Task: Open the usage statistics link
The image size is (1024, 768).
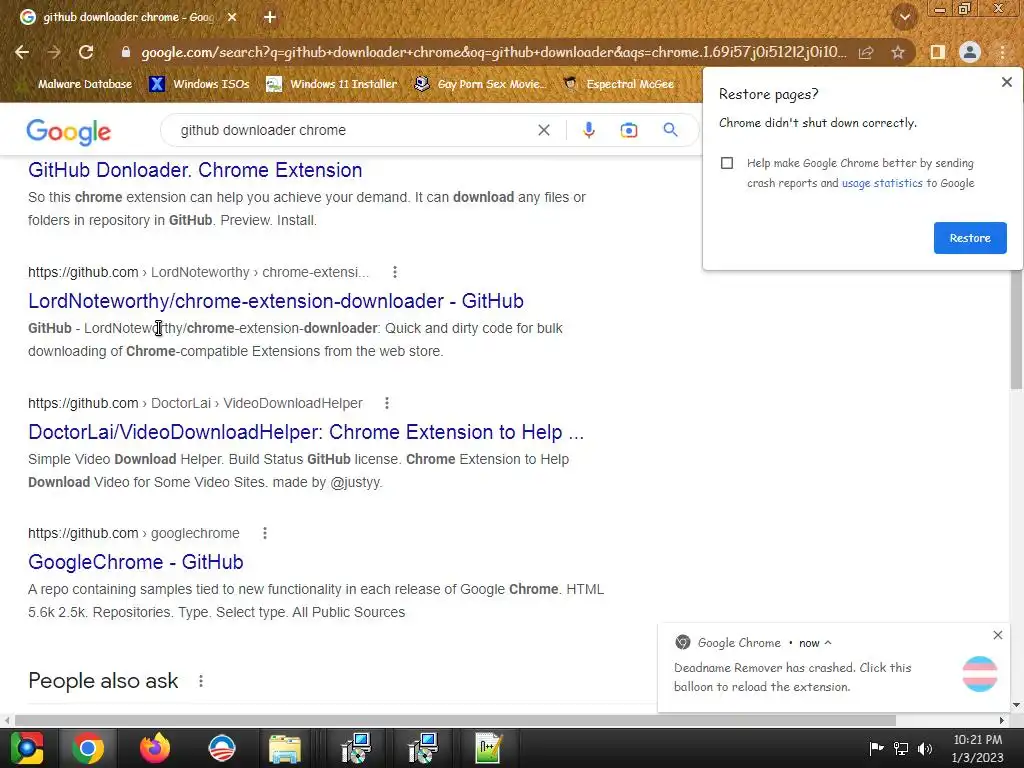Action: tap(882, 183)
